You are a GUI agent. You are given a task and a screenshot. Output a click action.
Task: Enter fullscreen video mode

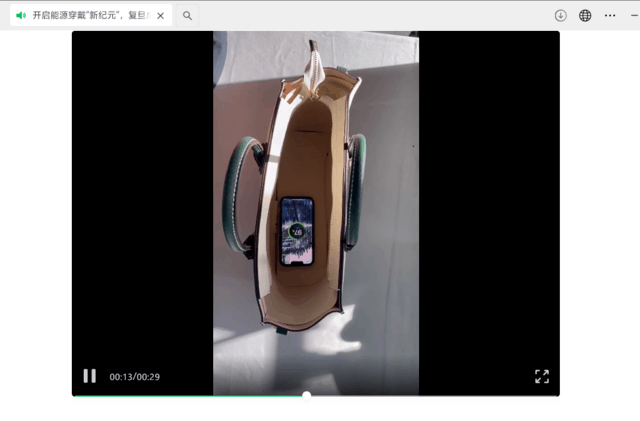pos(542,376)
